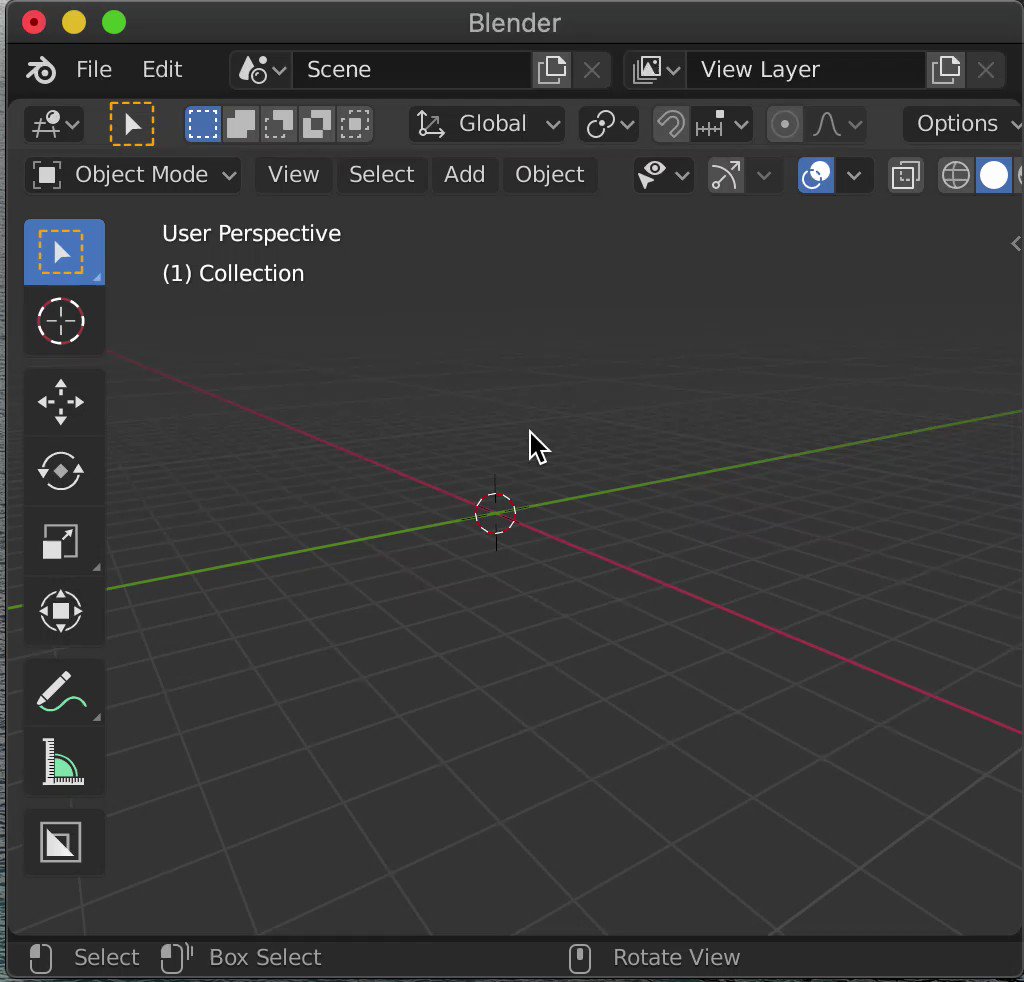1024x982 pixels.
Task: Select the Scale tool
Action: coord(64,541)
